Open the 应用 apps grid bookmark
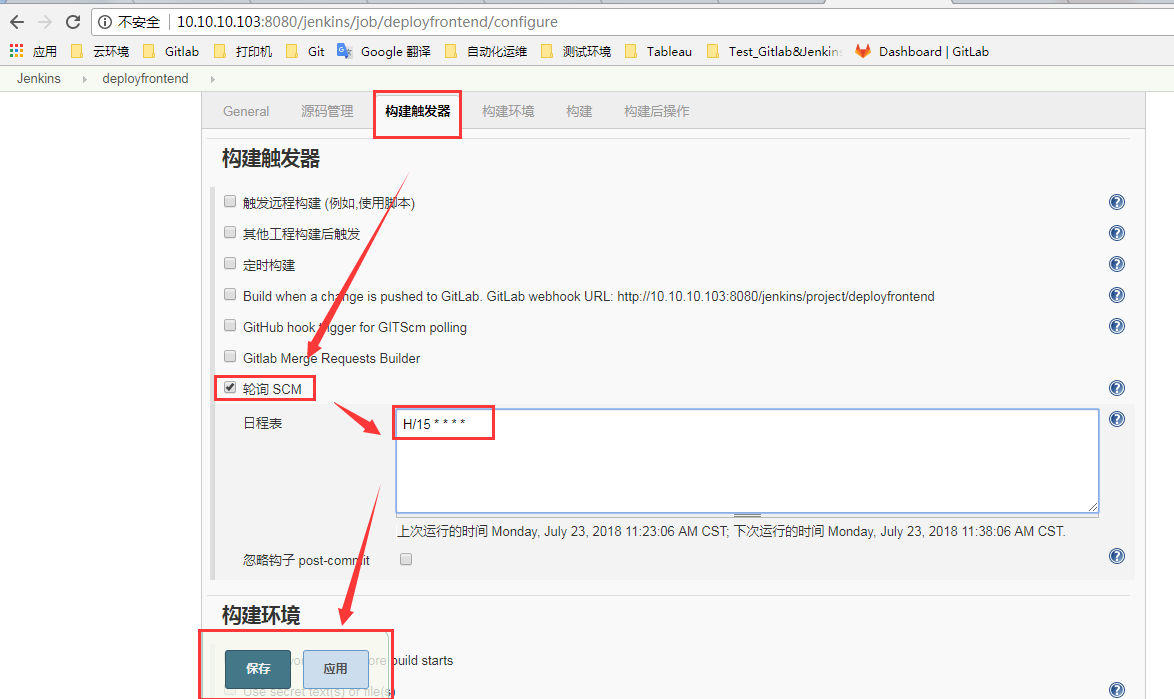The image size is (1174, 699). click(x=33, y=51)
